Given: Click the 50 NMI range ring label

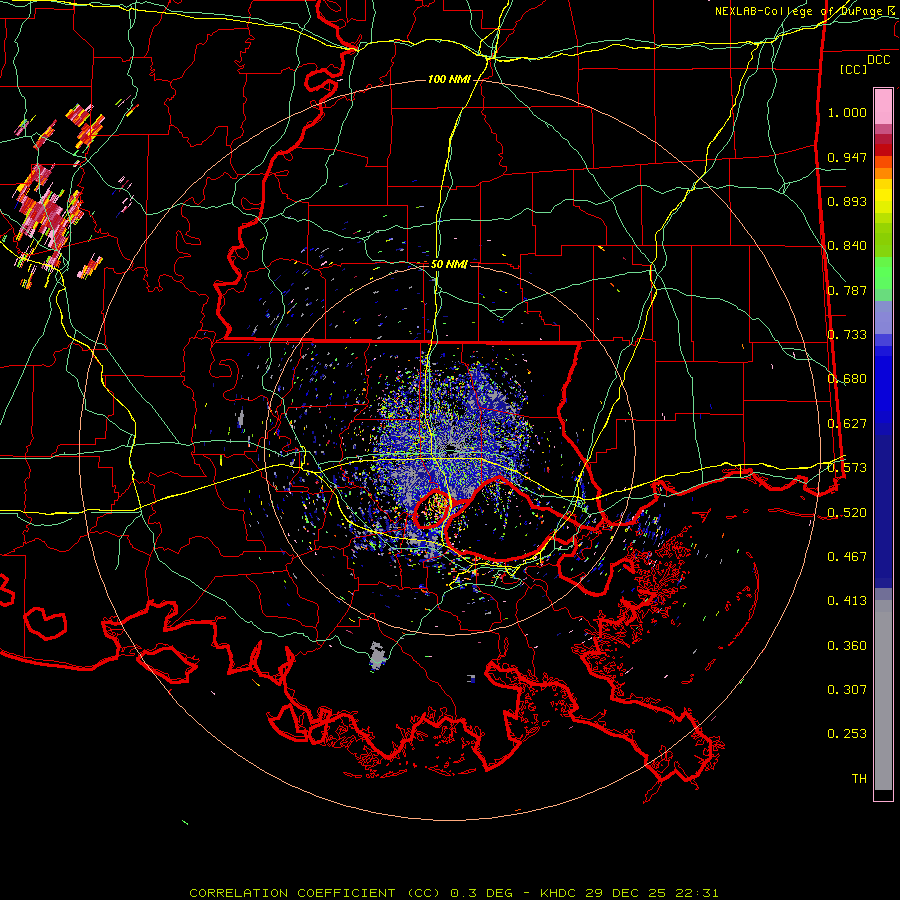Looking at the screenshot, I should coord(449,264).
